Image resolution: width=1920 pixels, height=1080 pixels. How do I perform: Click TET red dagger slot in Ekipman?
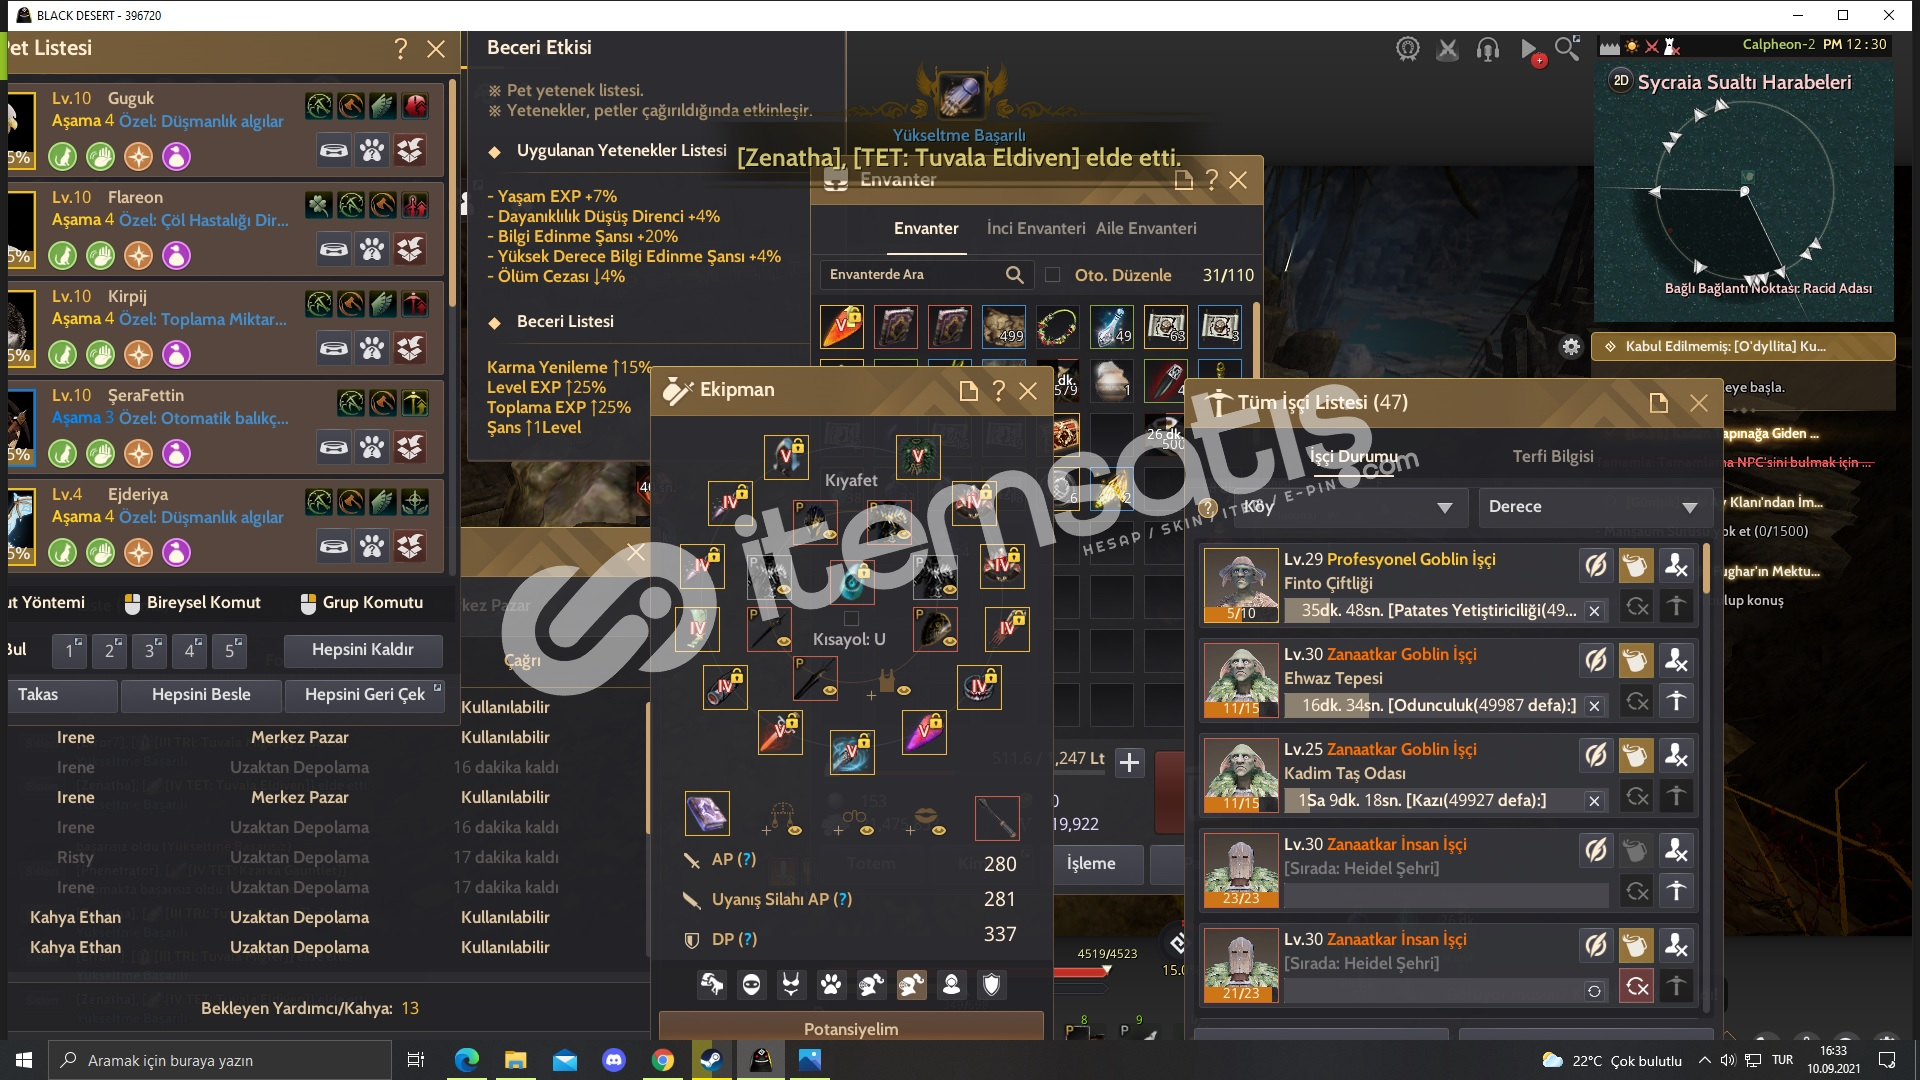click(x=780, y=733)
